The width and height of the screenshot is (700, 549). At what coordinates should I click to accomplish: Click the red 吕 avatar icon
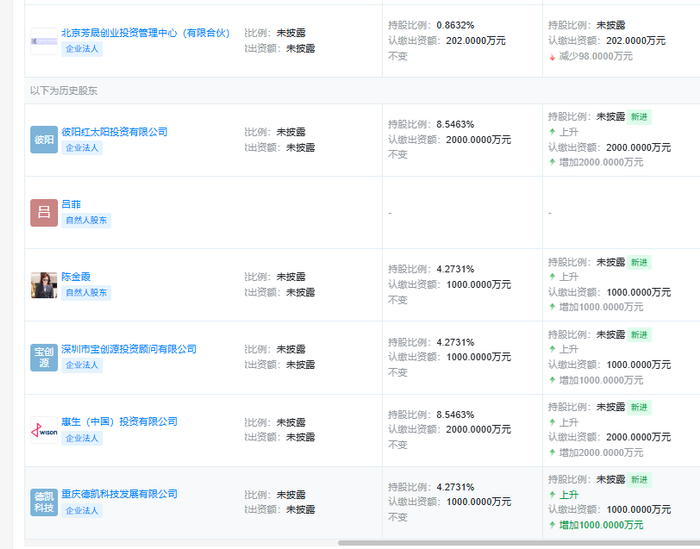tap(44, 212)
